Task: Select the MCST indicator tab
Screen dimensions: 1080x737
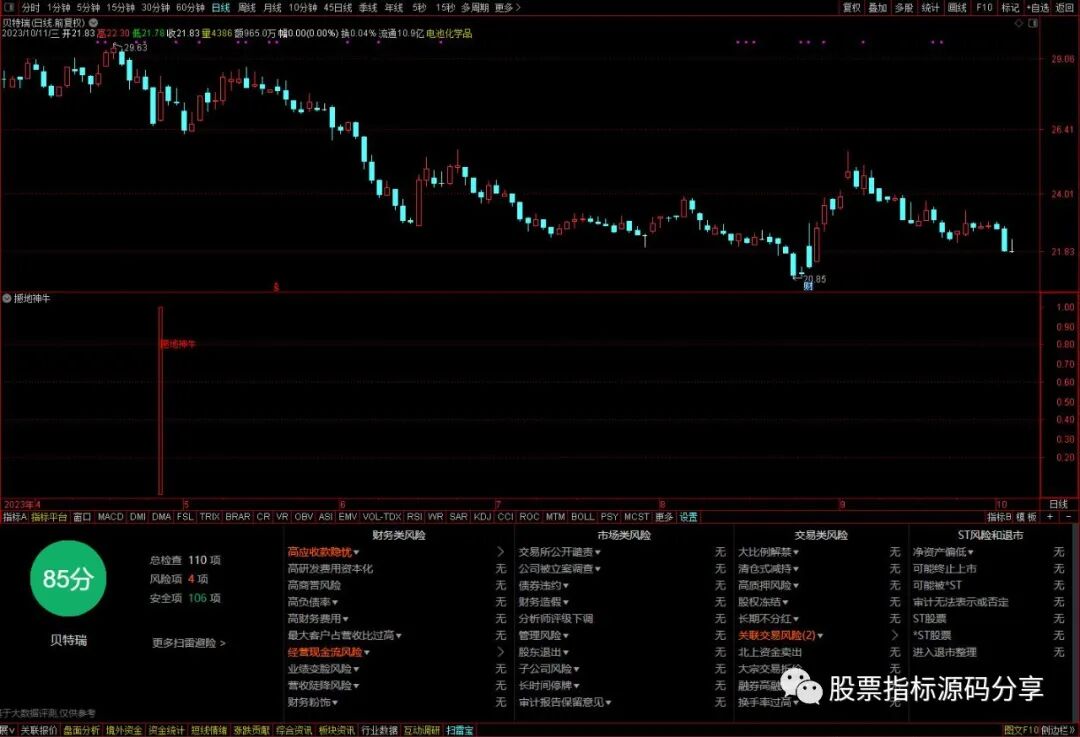Action: pos(636,517)
